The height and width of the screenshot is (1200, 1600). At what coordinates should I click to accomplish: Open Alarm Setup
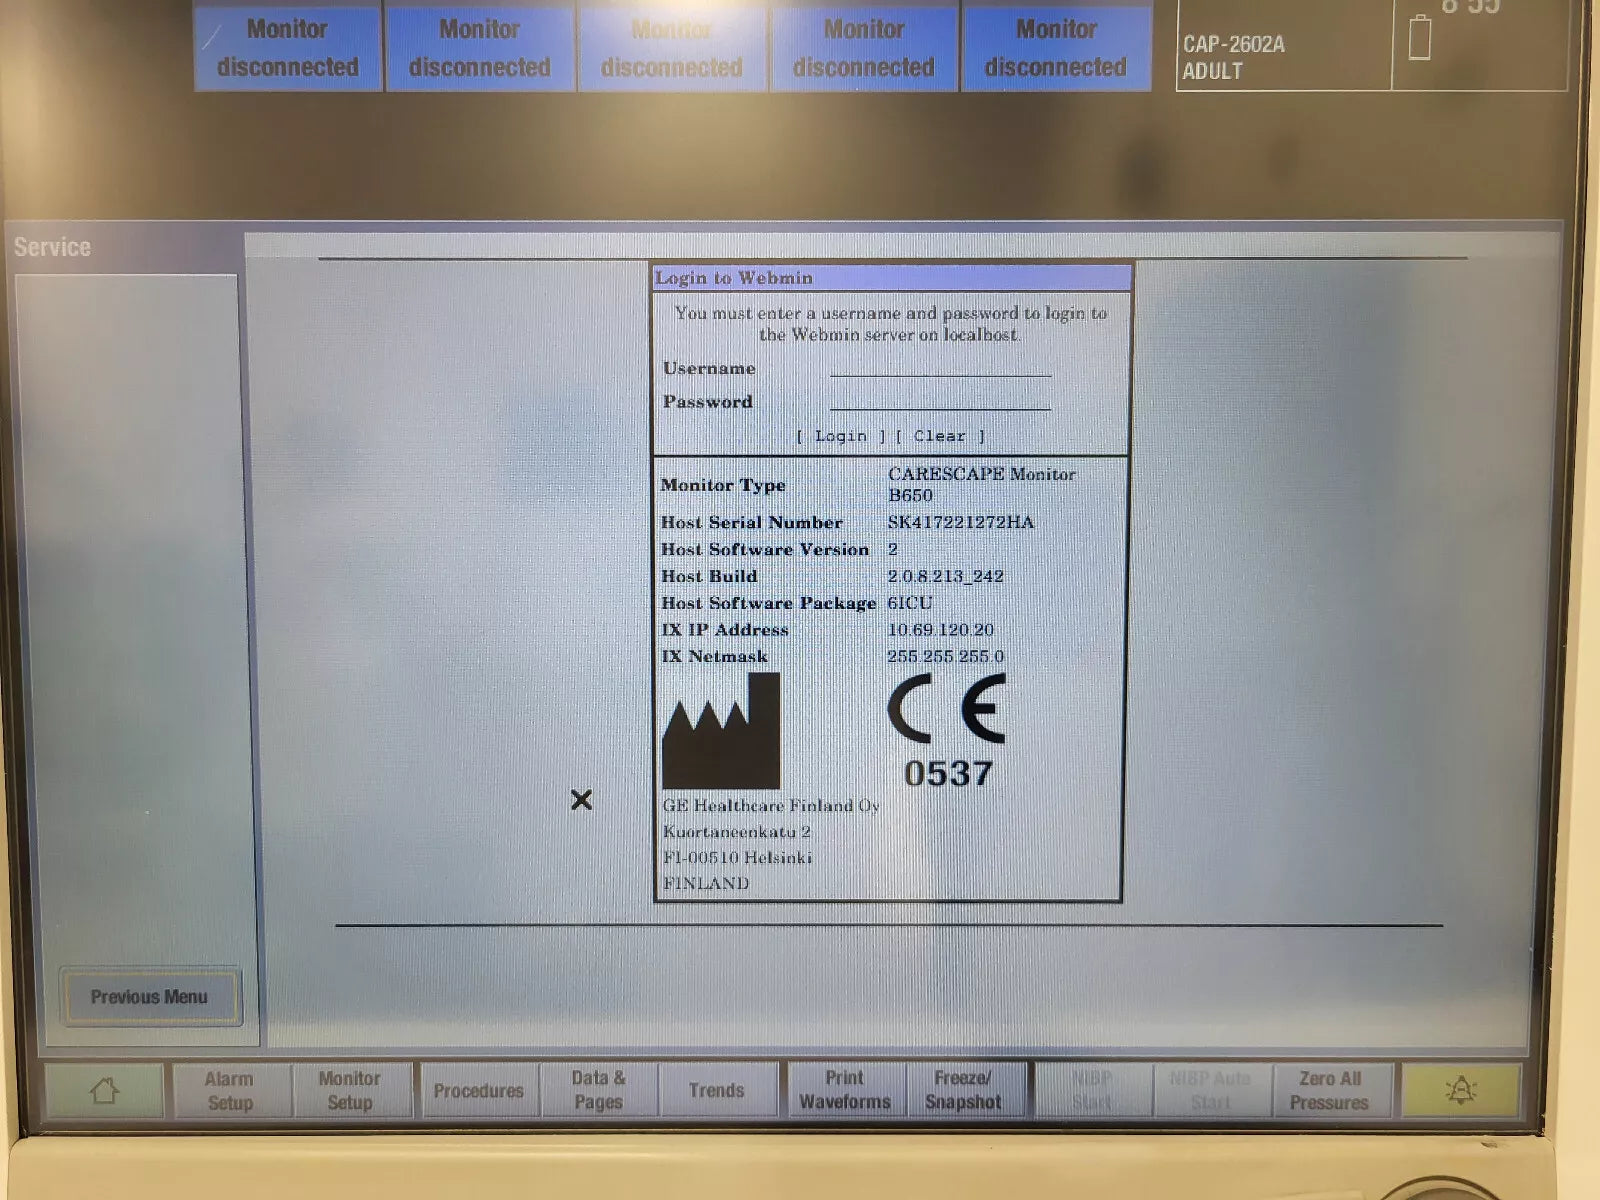point(228,1090)
